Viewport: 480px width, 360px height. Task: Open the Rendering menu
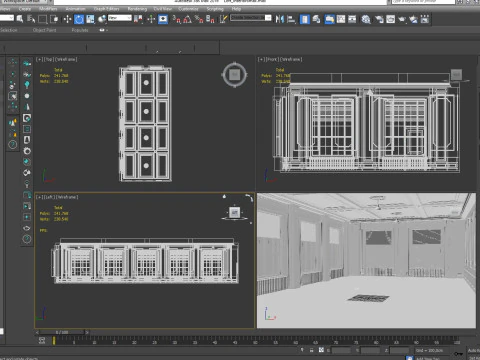pyautogui.click(x=137, y=9)
